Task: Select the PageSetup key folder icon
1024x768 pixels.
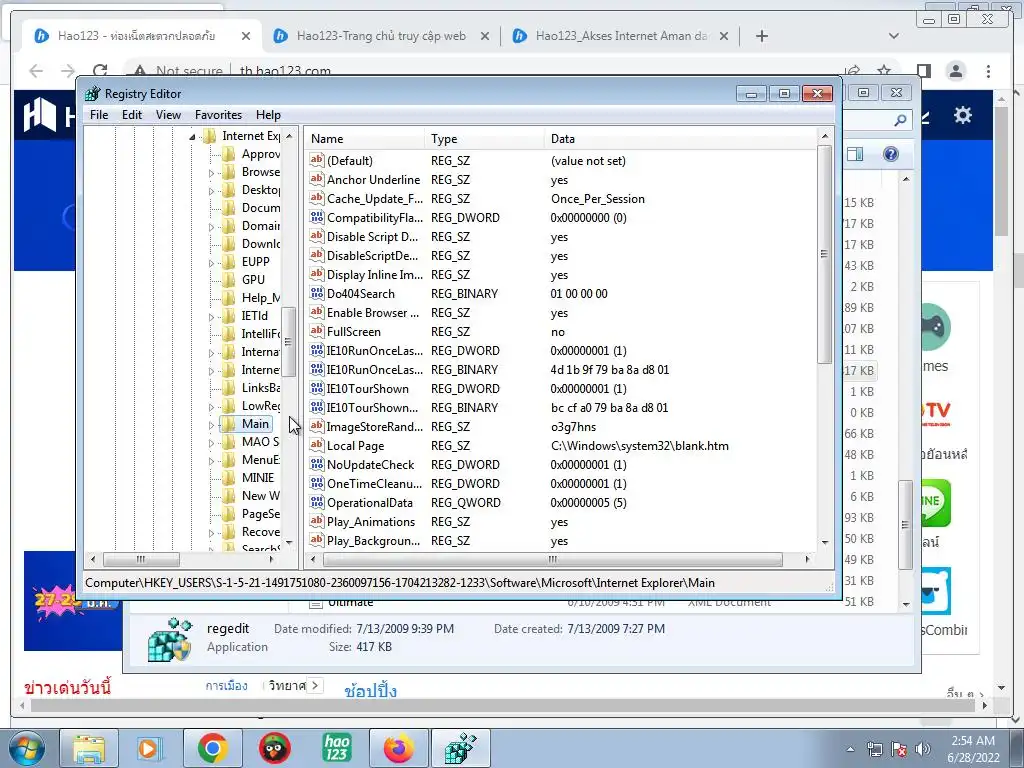Action: [x=228, y=513]
